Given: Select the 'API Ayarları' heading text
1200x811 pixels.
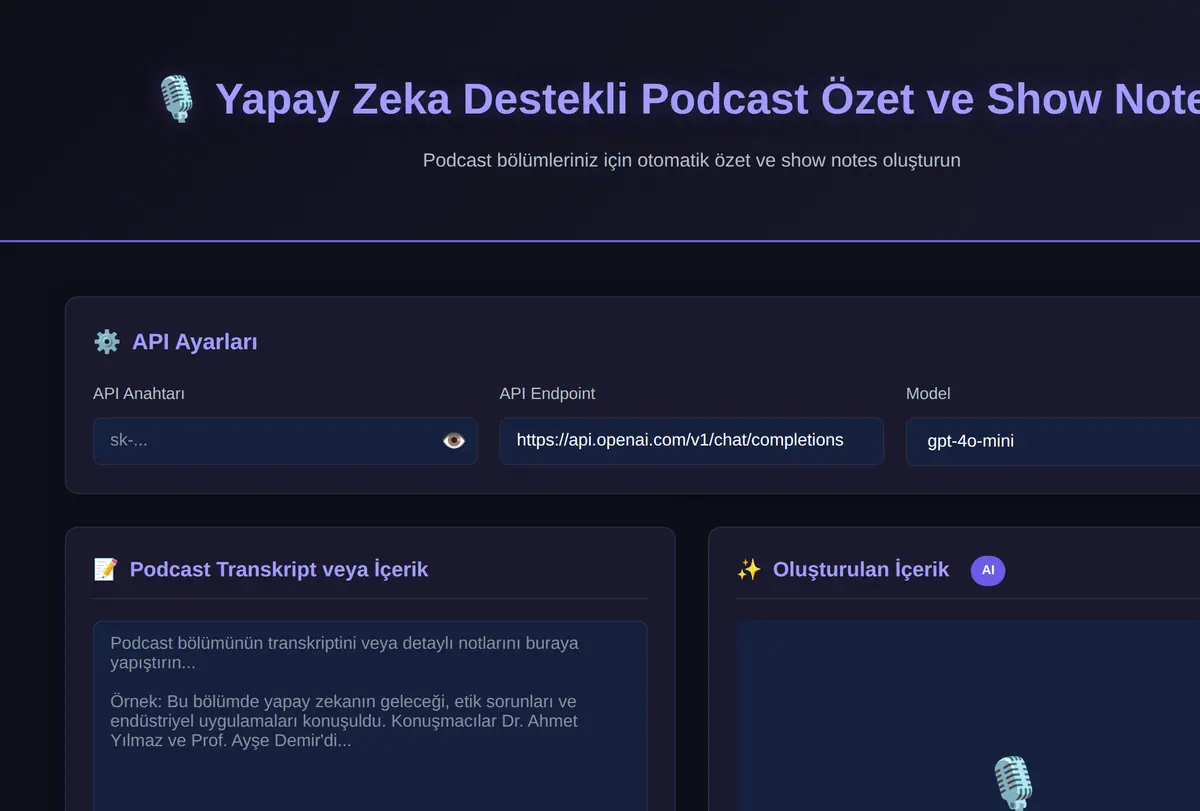Looking at the screenshot, I should (195, 342).
